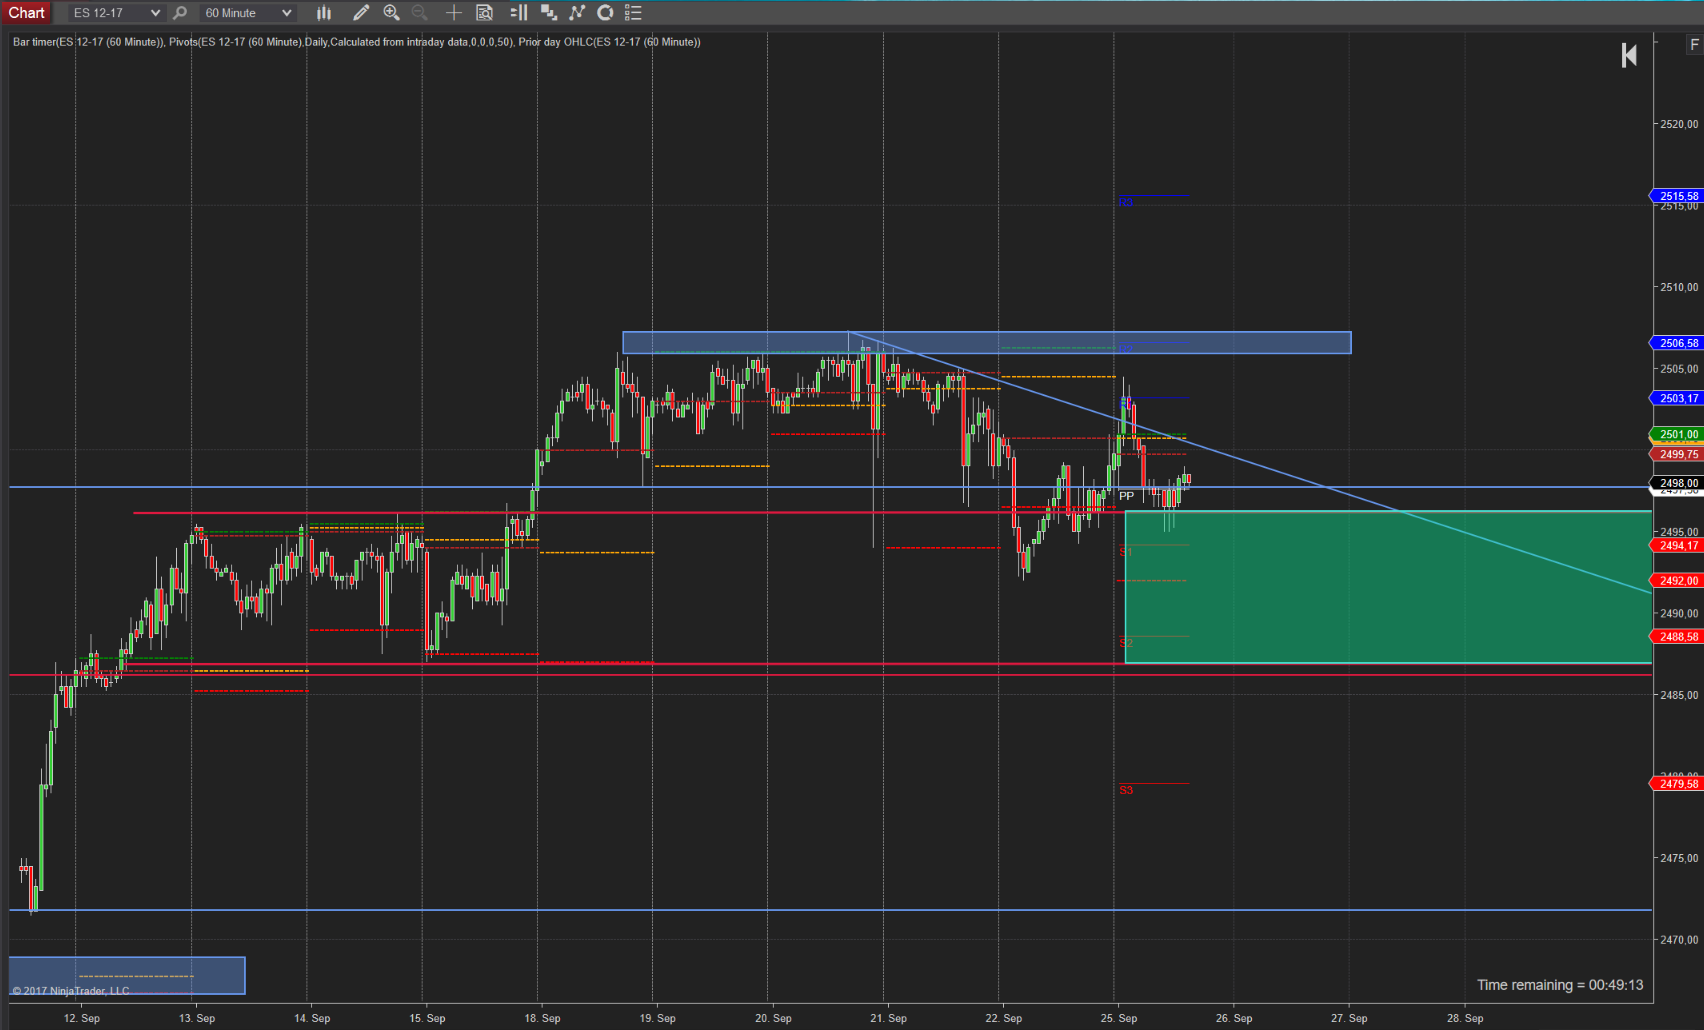Open the bar type chart style icon
The height and width of the screenshot is (1030, 1704).
click(x=324, y=13)
